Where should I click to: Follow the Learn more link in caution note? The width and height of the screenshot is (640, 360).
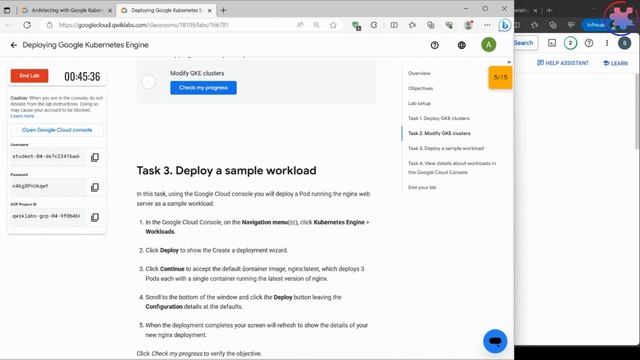click(22, 116)
